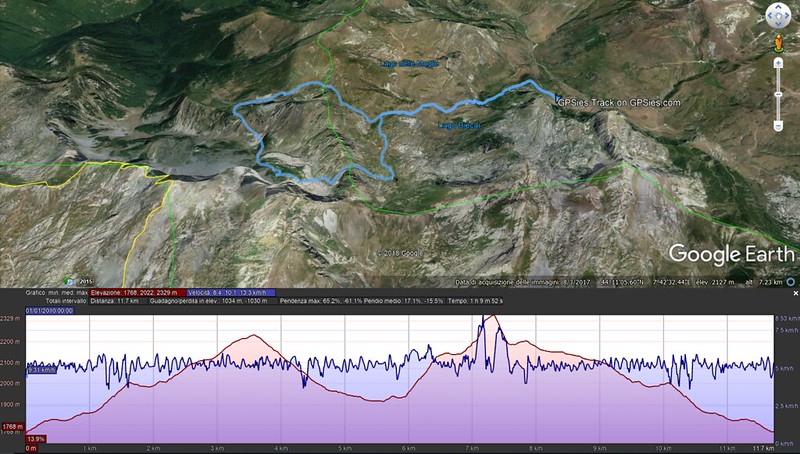Click the latitude coordinate readout
Viewport: 800px width, 454px height.
pyautogui.click(x=623, y=282)
